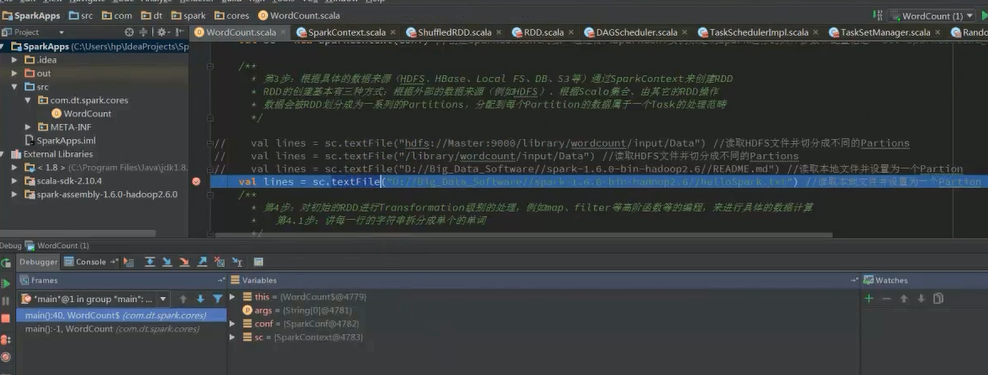Move to previous frame with up arrow
This screenshot has height=375, width=988.
point(183,299)
